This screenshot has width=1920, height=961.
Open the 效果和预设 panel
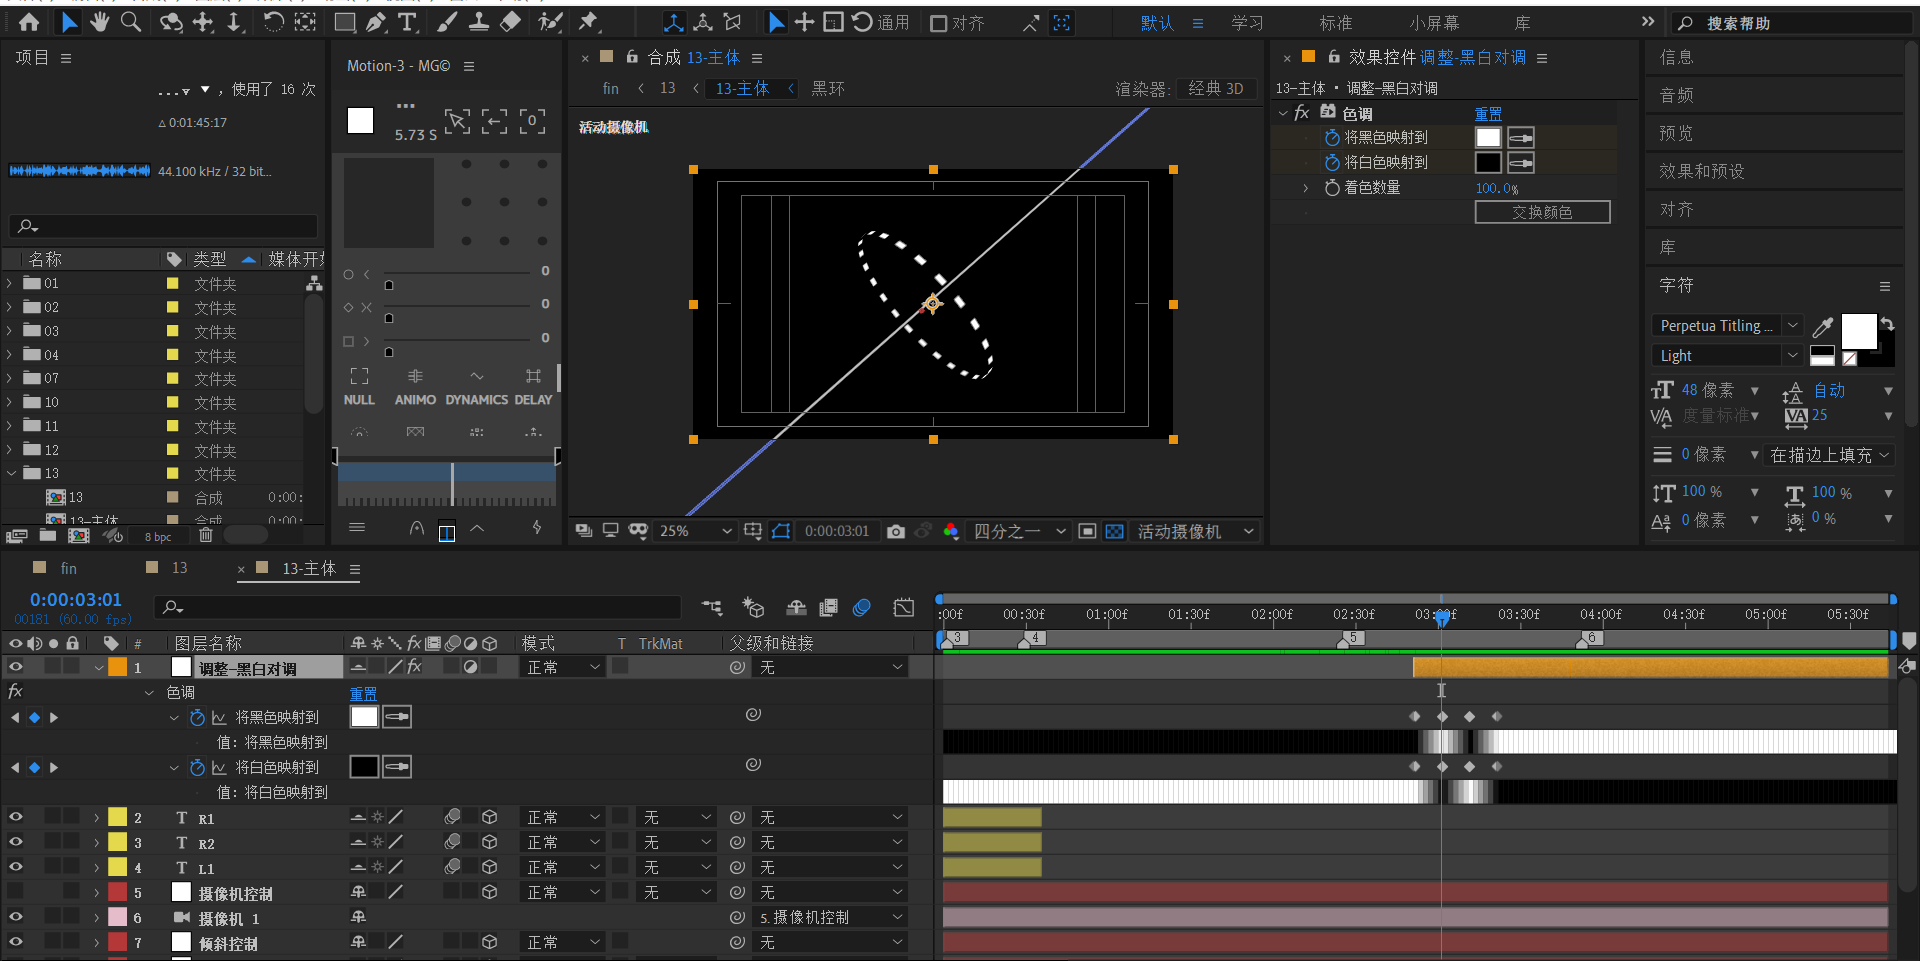[x=1701, y=172]
